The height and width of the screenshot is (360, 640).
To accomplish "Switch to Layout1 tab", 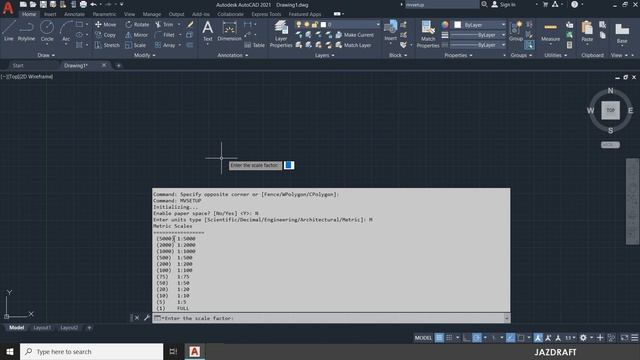I will (42, 327).
